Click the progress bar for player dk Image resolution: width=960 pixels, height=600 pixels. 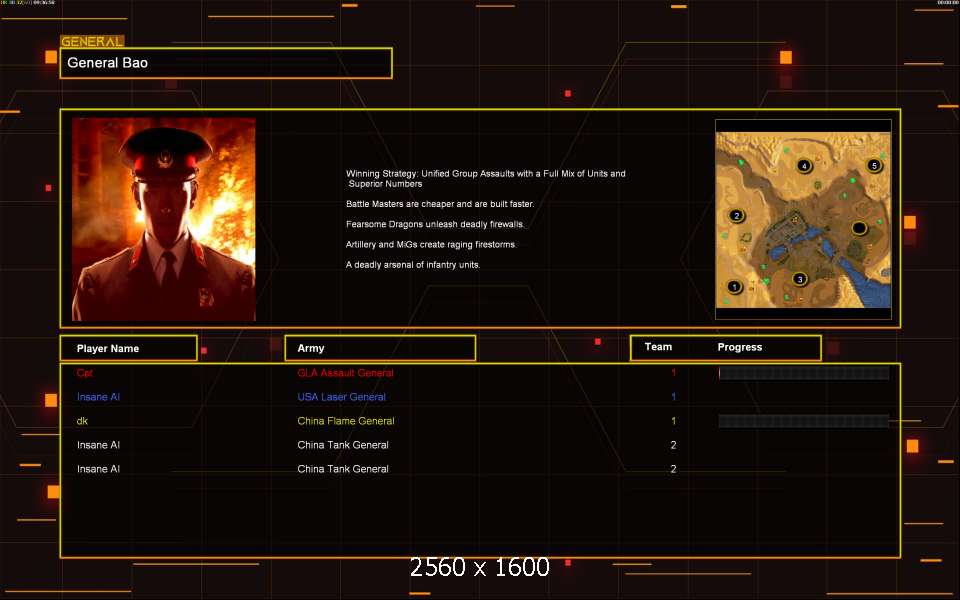[x=803, y=421]
